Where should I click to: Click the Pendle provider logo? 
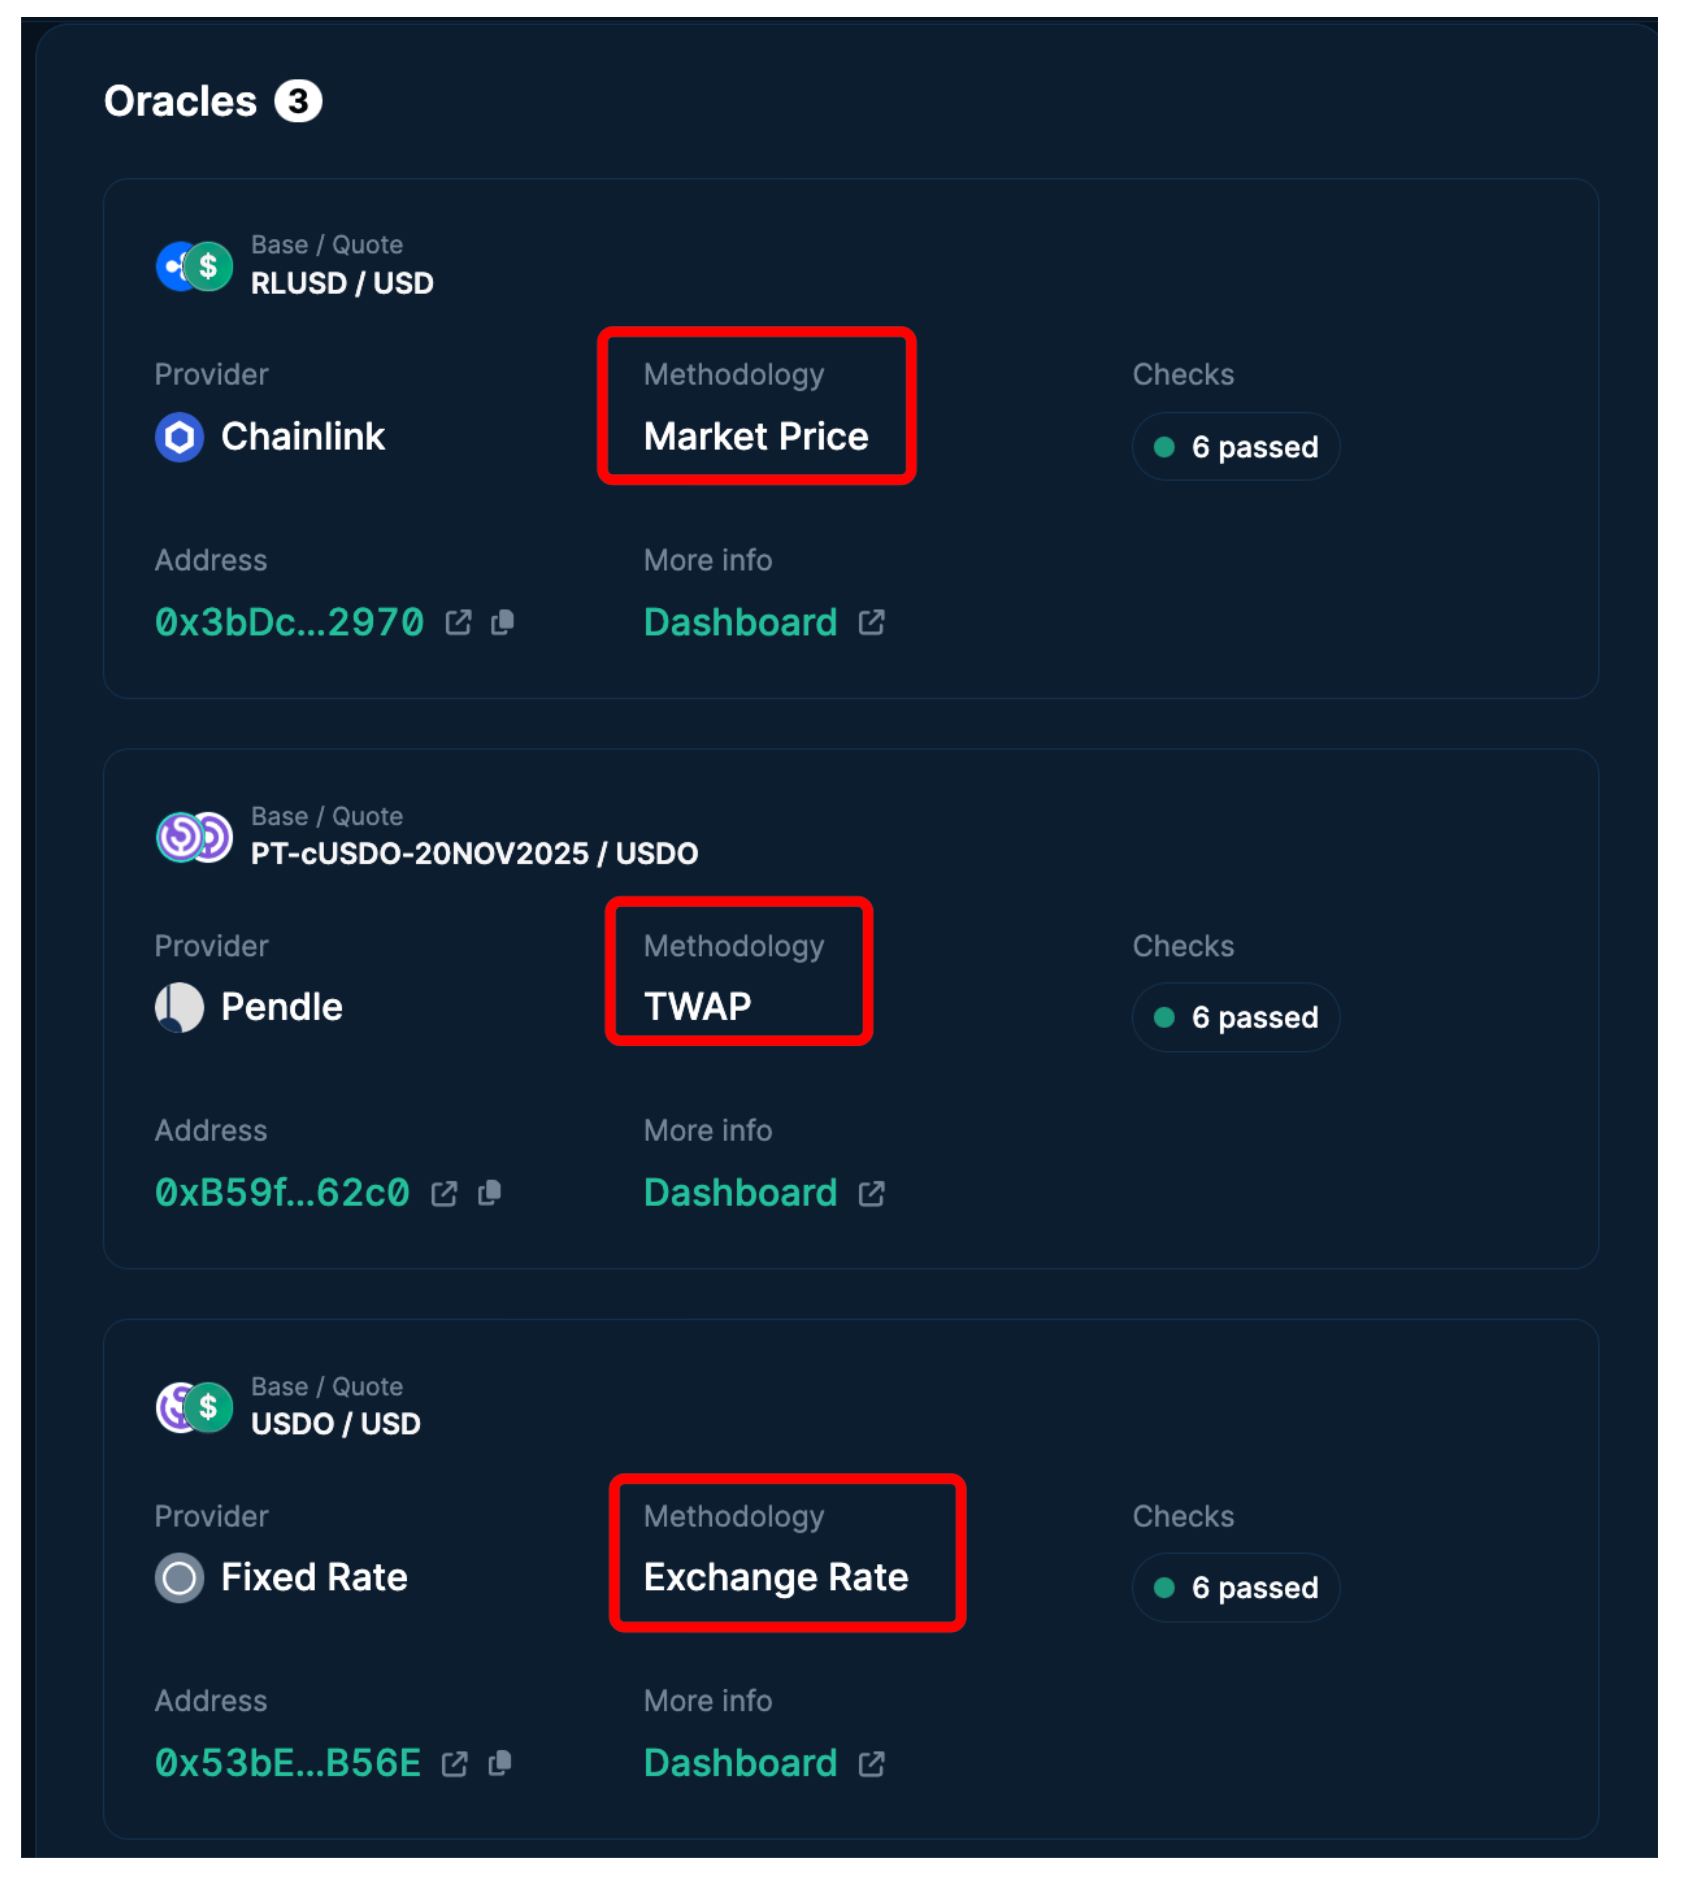click(180, 1007)
